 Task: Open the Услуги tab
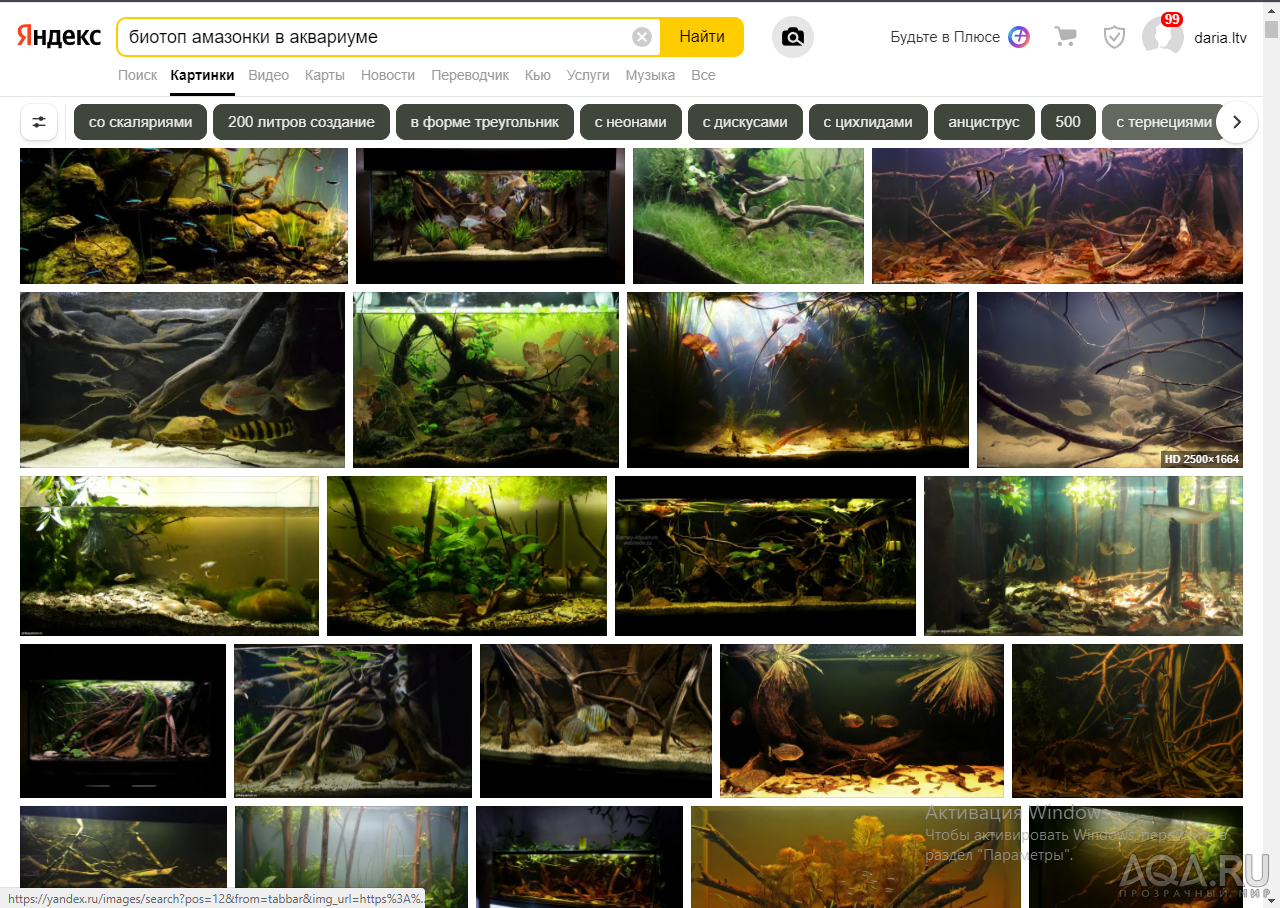pos(588,75)
